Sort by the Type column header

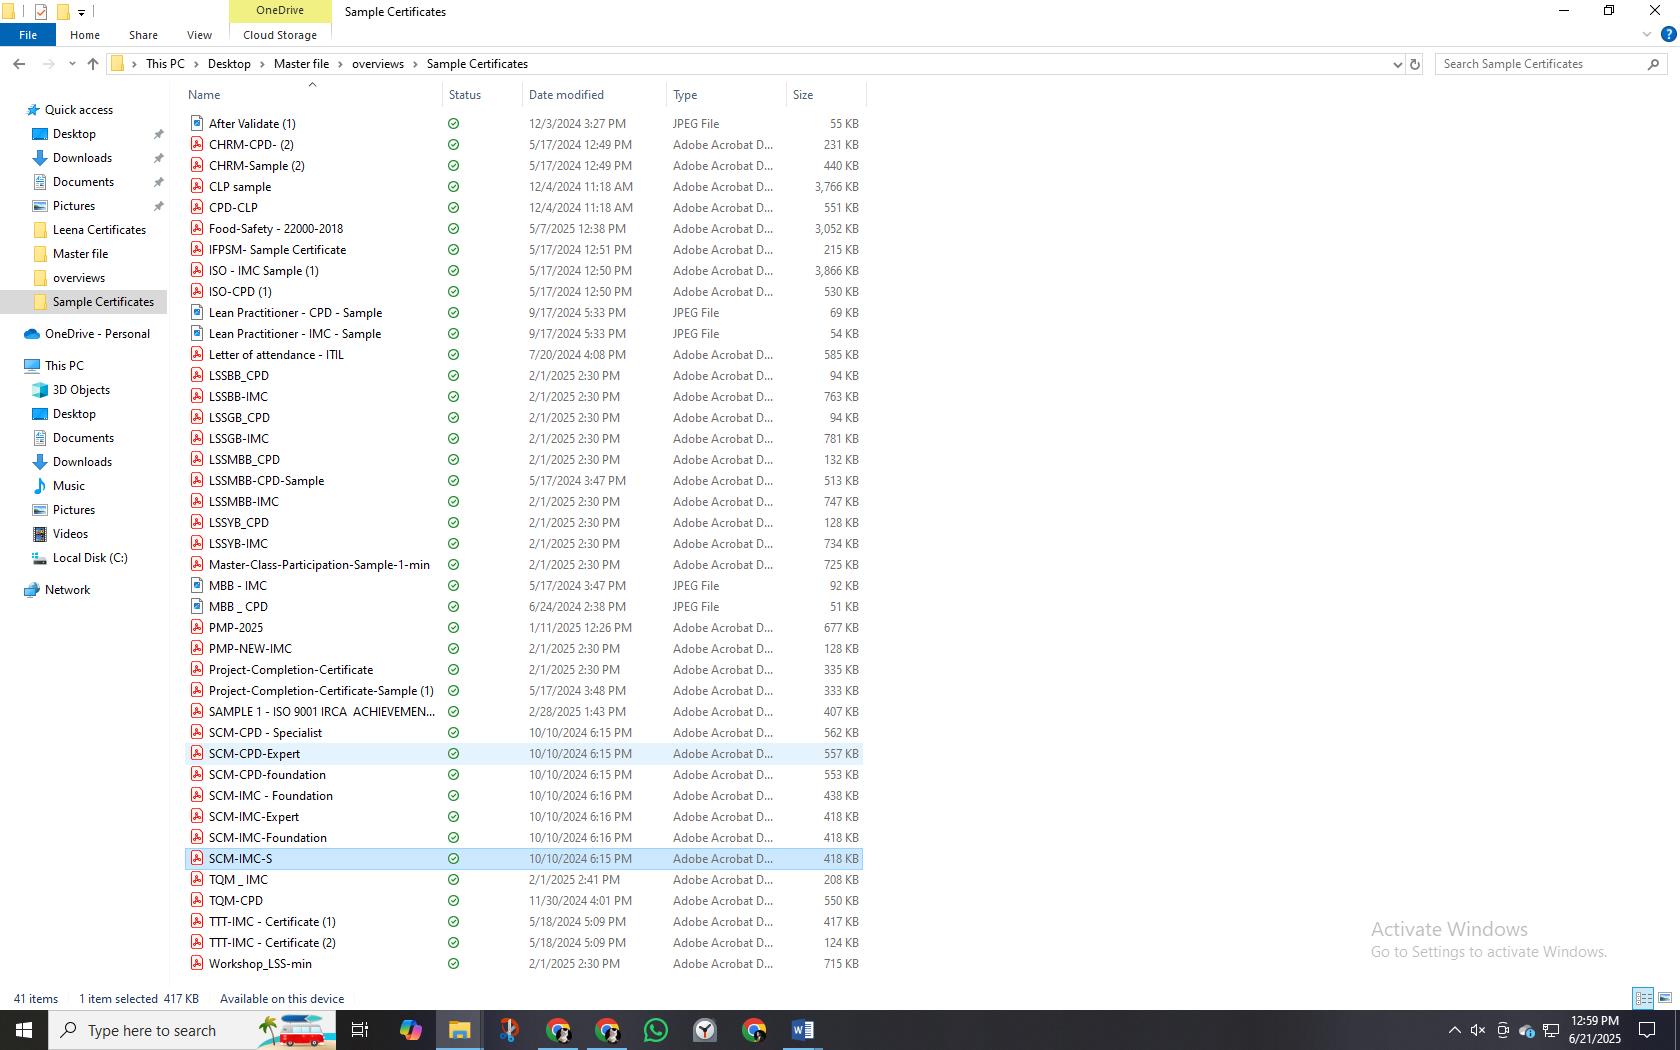[726, 95]
